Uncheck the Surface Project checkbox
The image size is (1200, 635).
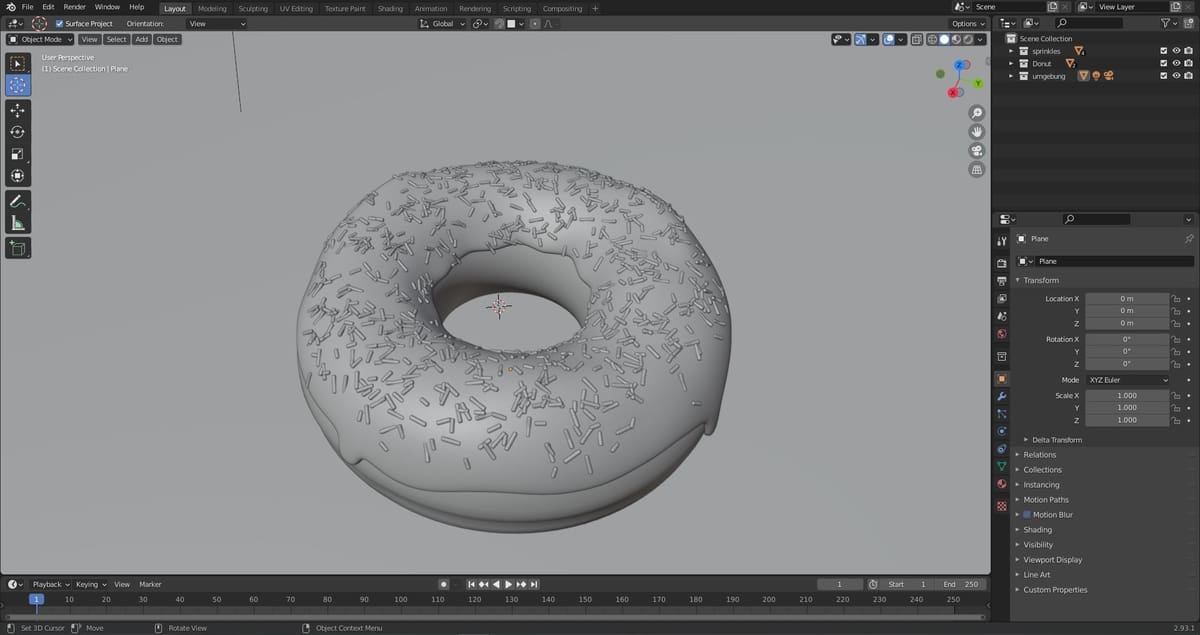click(x=59, y=23)
